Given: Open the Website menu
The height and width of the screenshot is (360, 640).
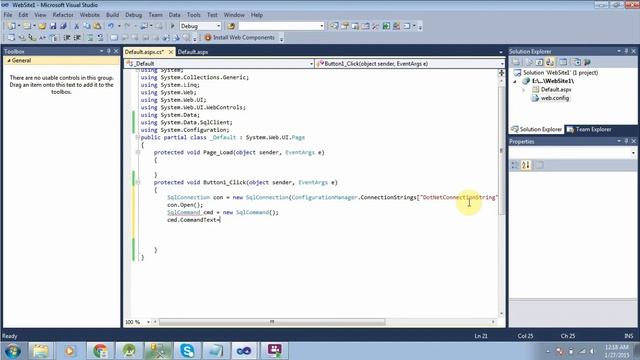Looking at the screenshot, I should click(90, 15).
